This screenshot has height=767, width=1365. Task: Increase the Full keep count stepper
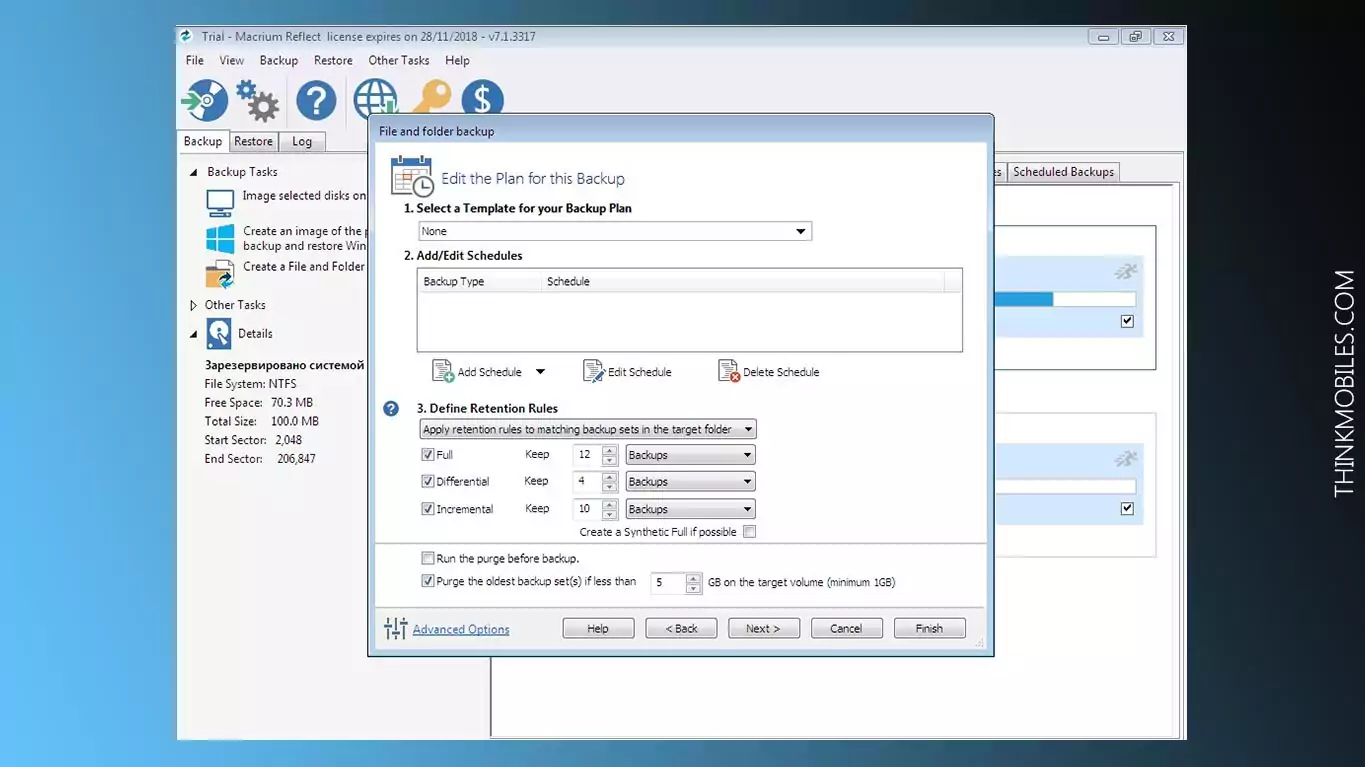[610, 450]
